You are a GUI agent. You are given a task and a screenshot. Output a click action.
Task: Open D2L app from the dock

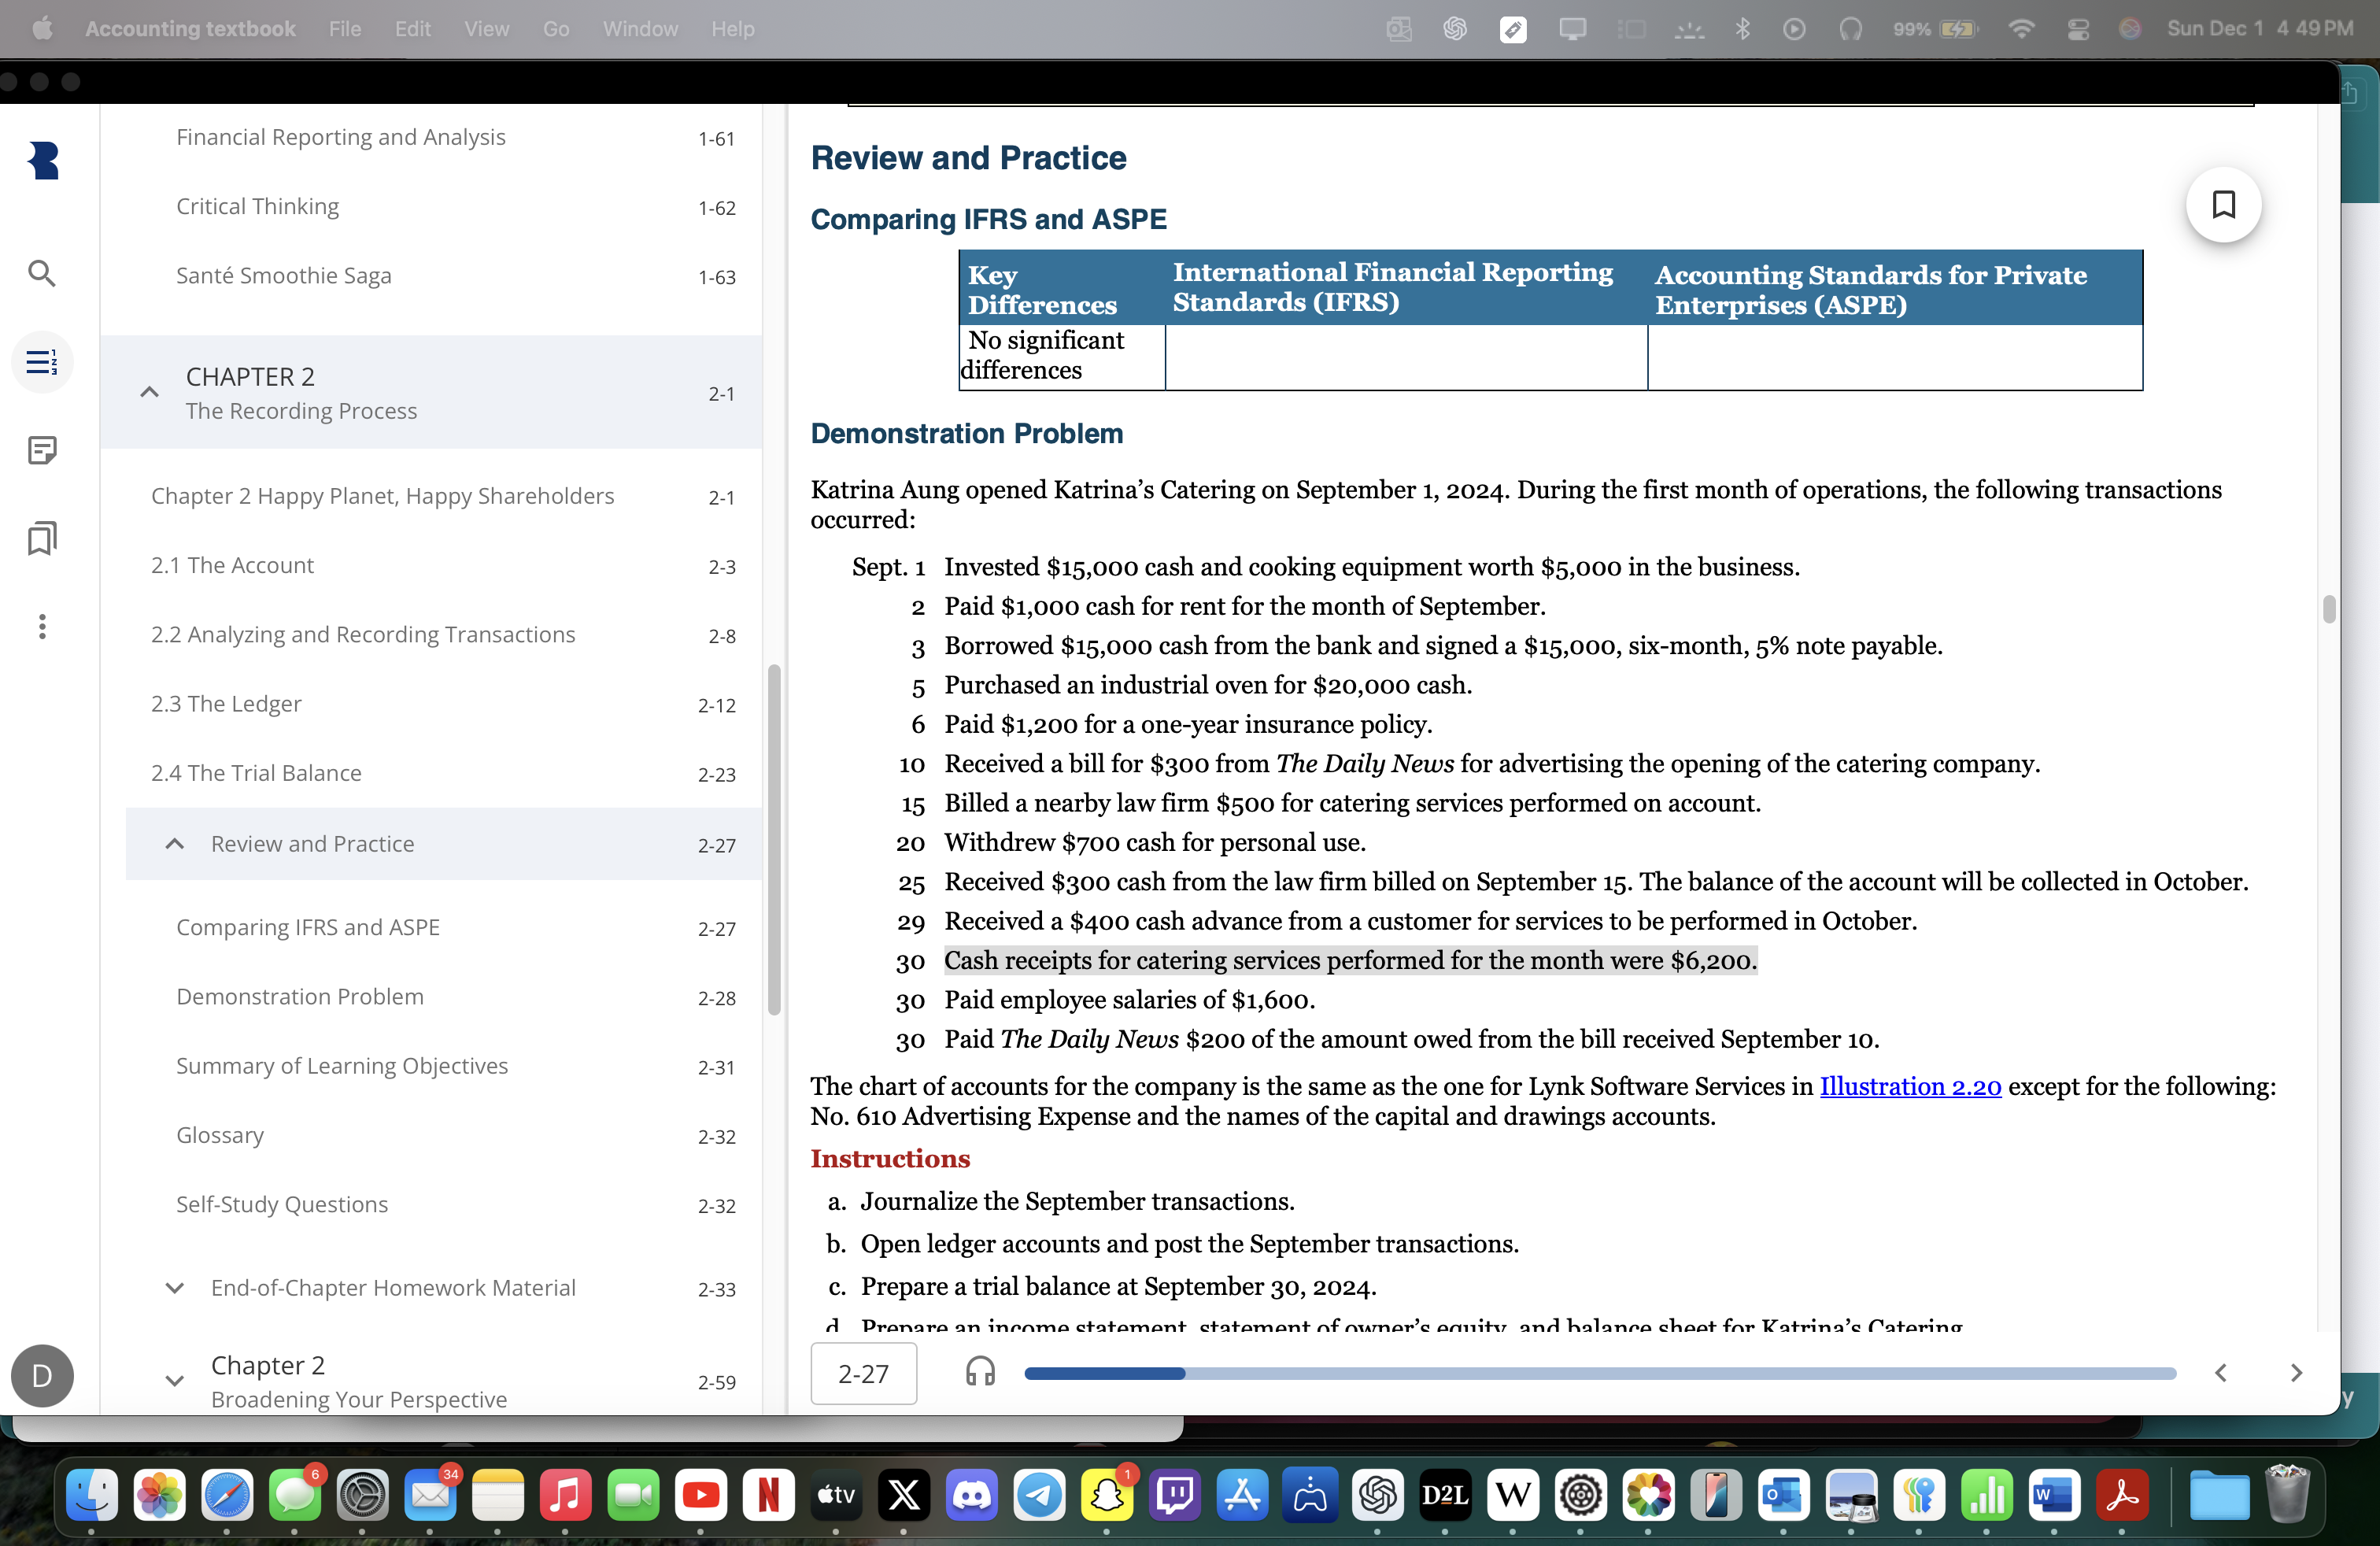(x=1445, y=1496)
